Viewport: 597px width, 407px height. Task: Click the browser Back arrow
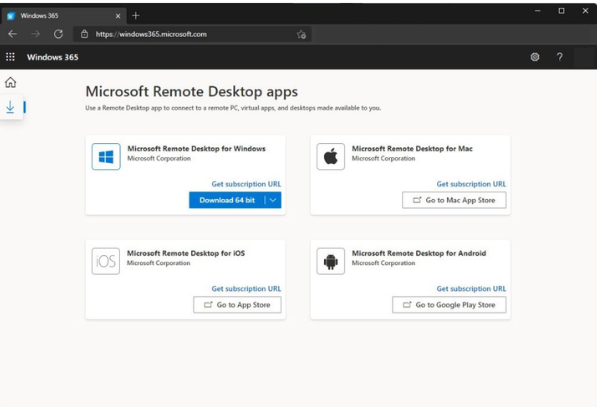pos(13,34)
